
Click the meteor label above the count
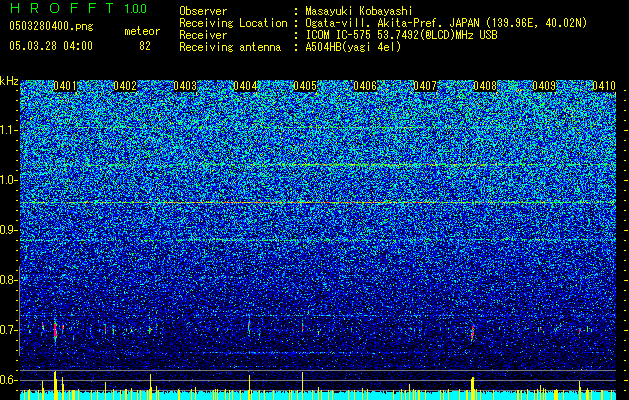(142, 31)
